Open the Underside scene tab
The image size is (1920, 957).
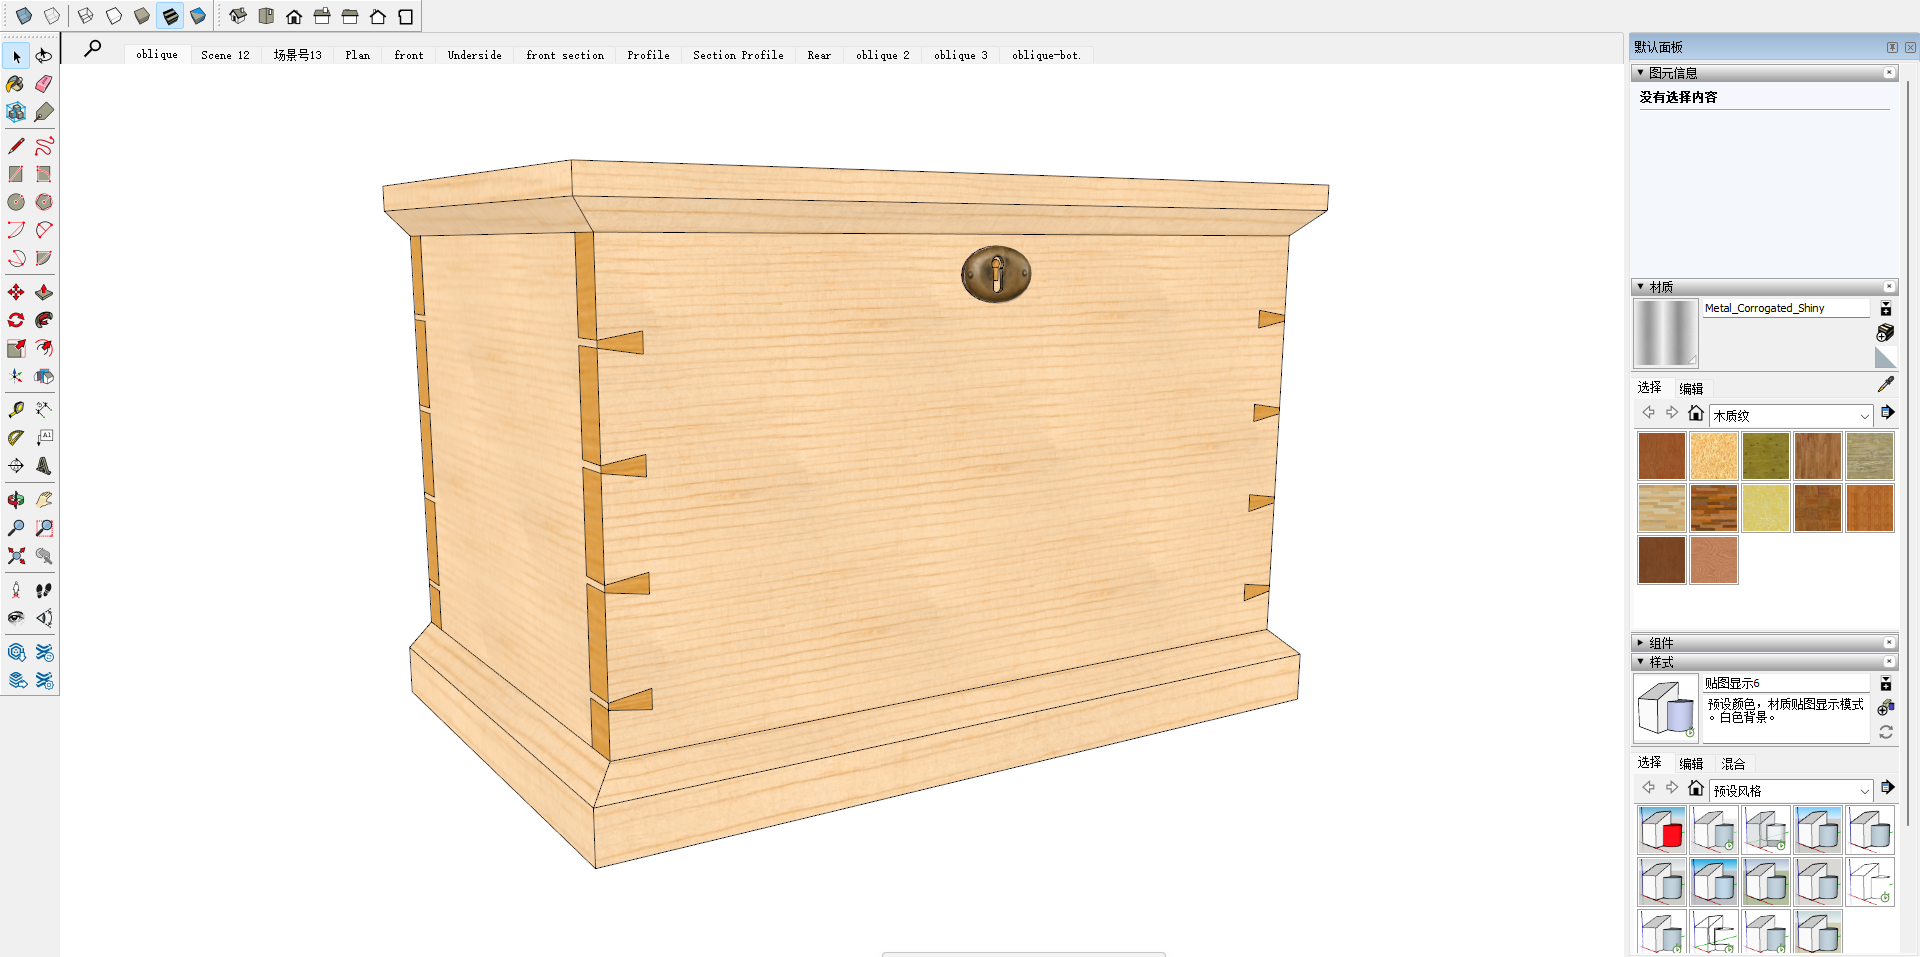coord(474,55)
